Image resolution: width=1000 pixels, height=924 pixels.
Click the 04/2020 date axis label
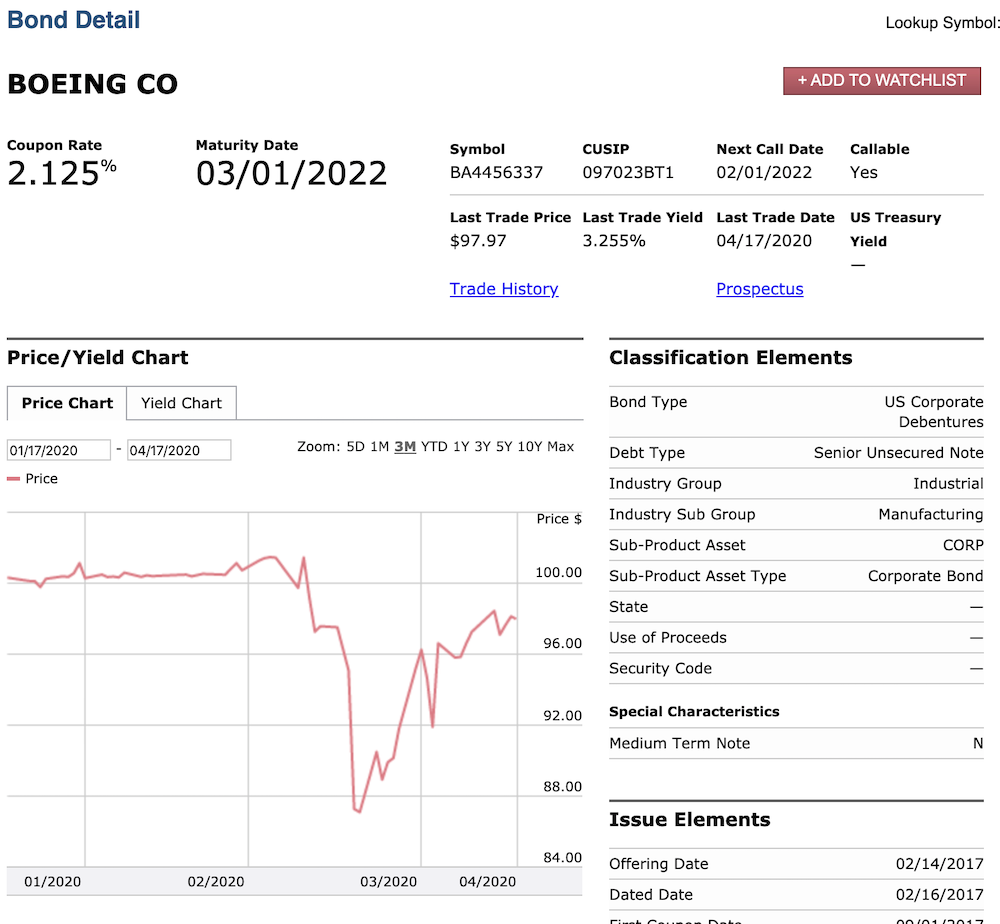487,882
